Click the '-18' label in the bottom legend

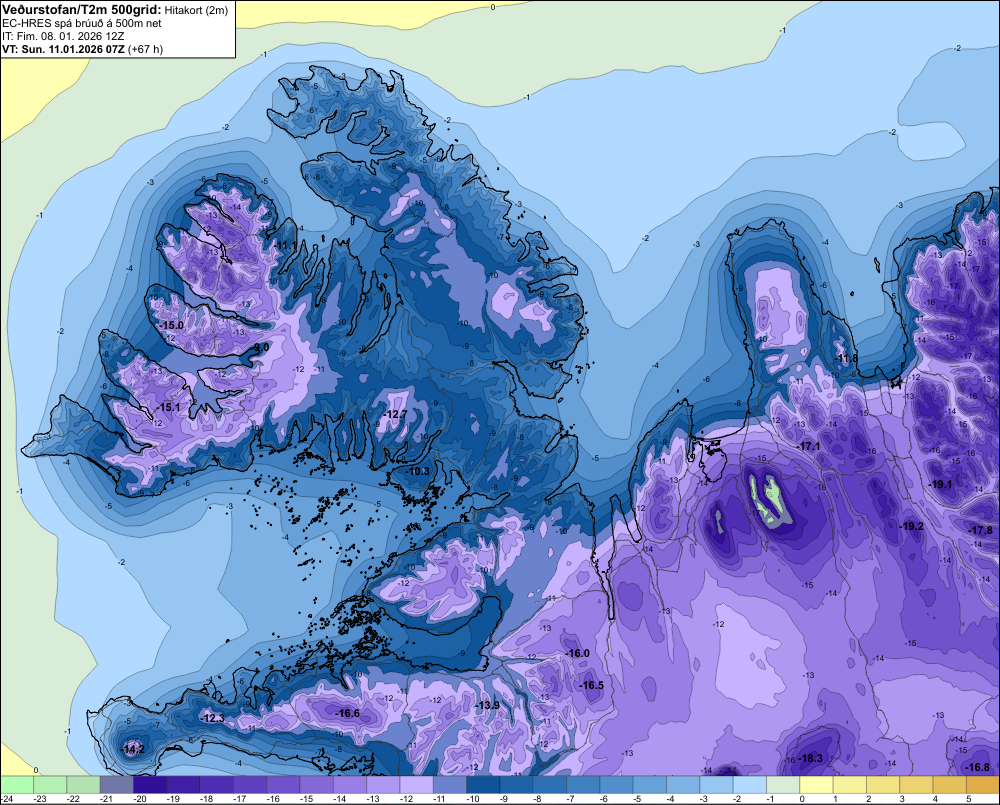coord(208,799)
